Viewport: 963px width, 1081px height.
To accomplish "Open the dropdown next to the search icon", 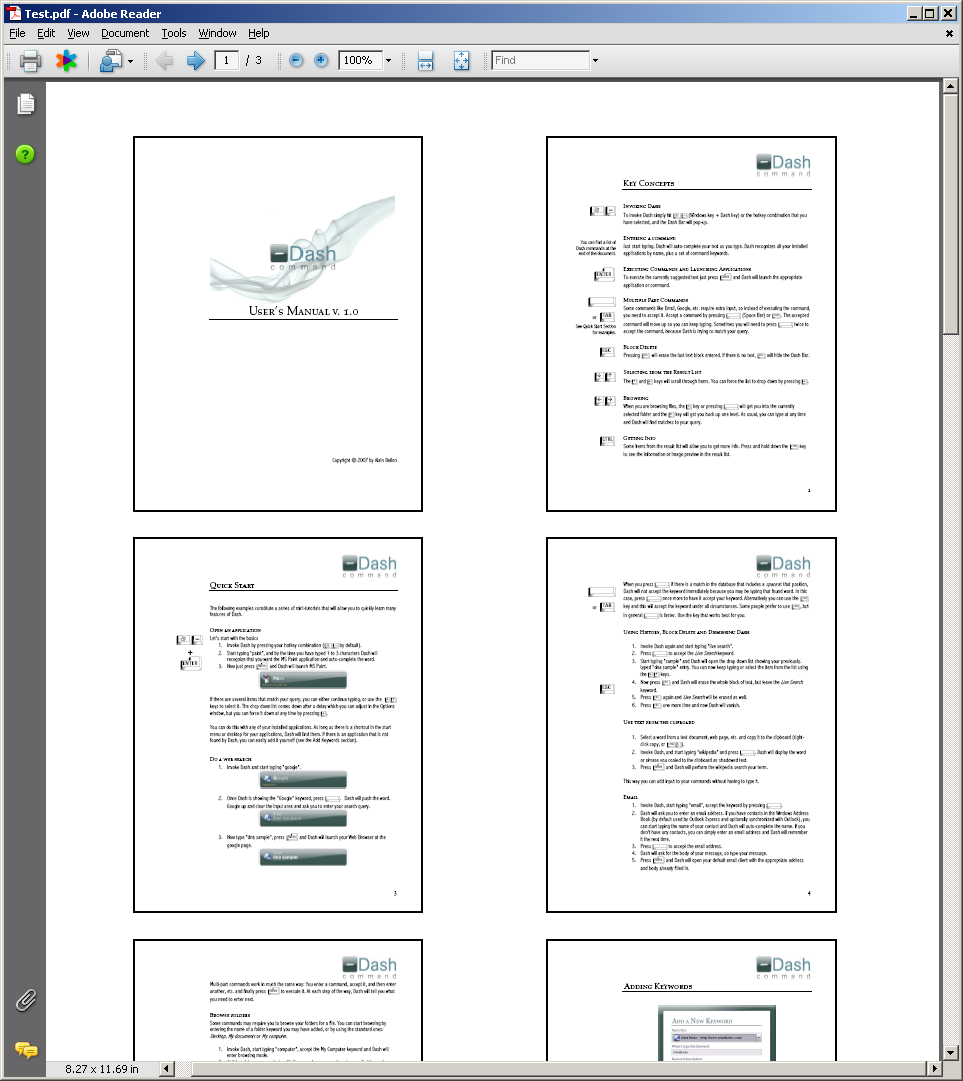I will click(130, 61).
